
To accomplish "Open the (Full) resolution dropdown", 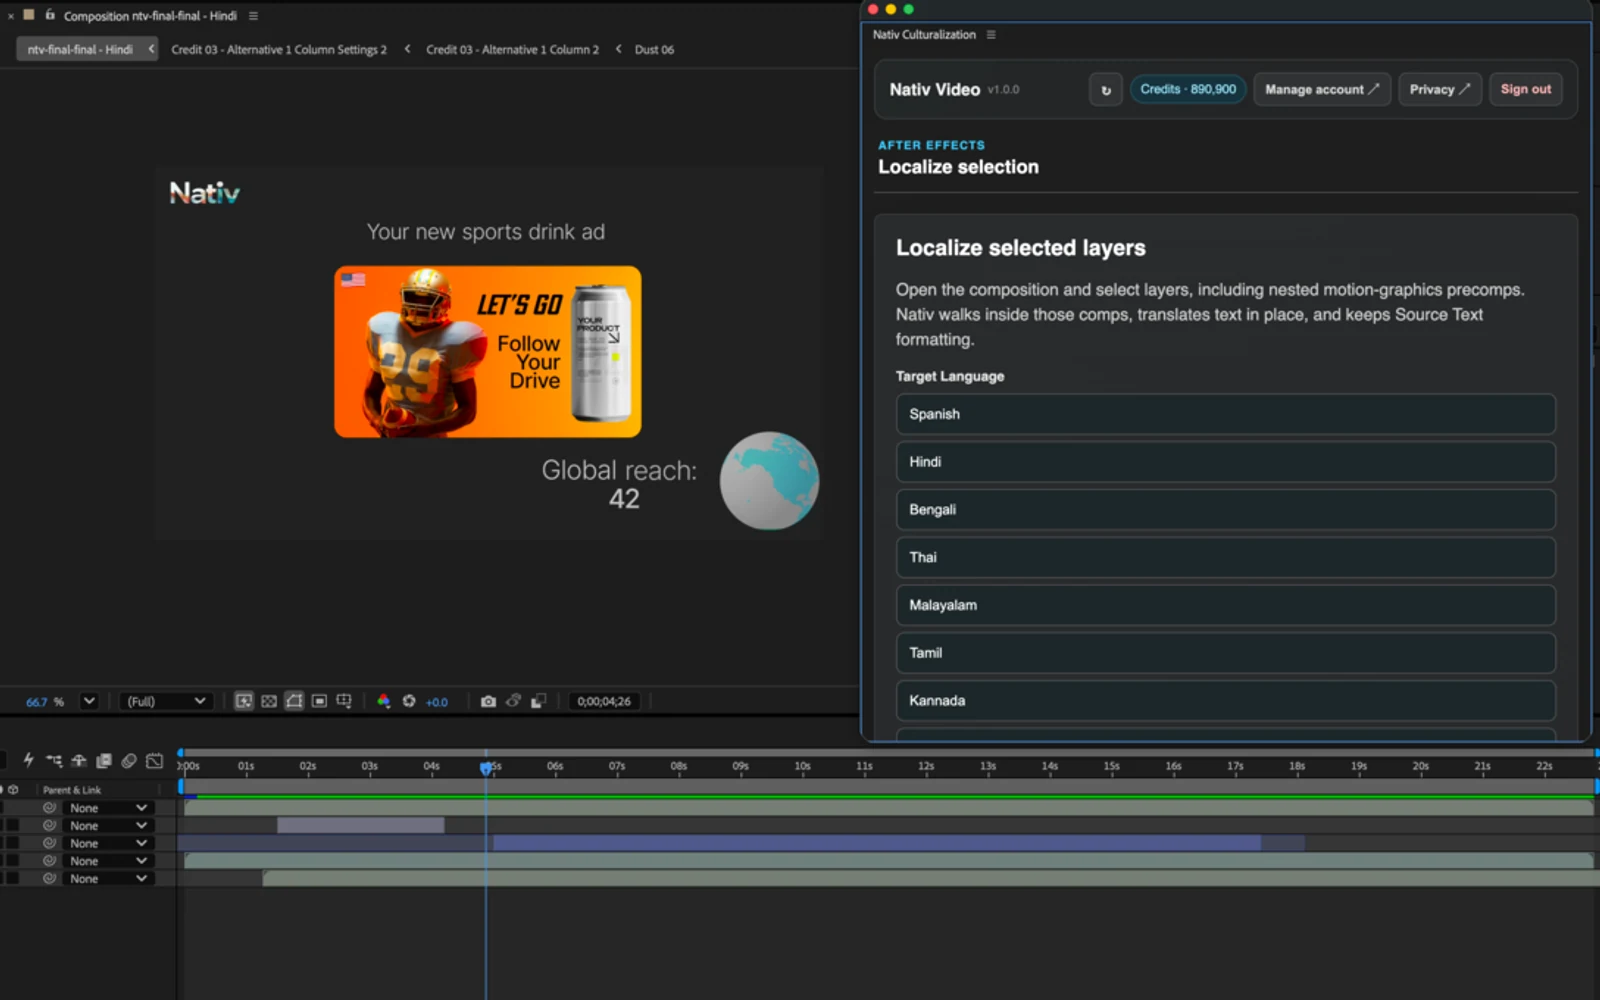I will click(x=165, y=701).
